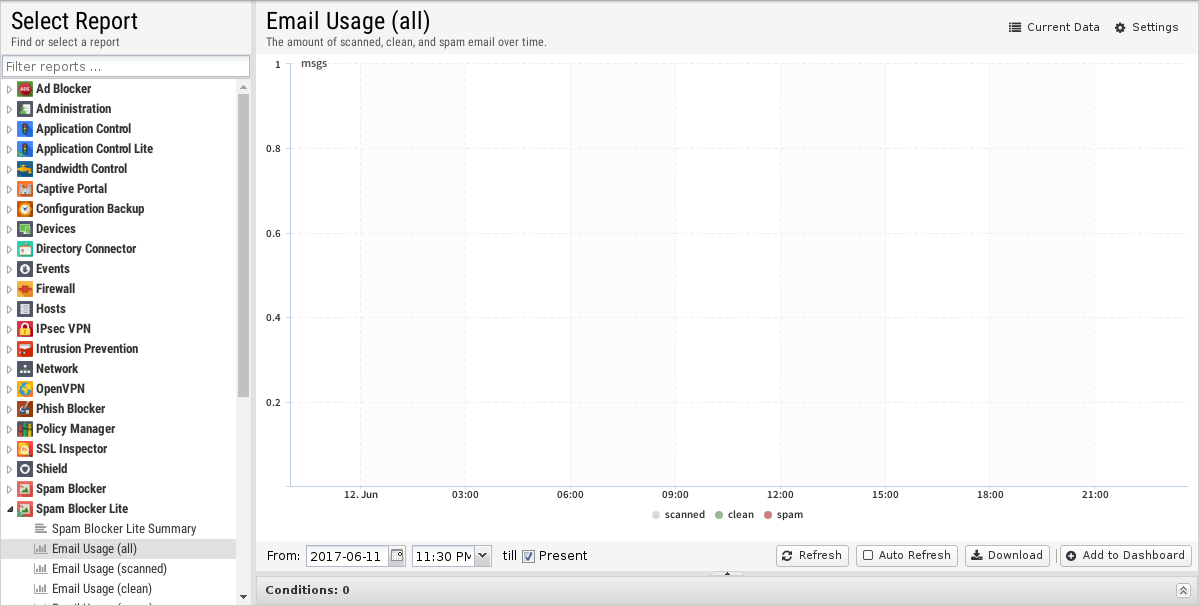Viewport: 1199px width, 606px height.
Task: Open the Email Usage (clean) report
Action: (x=102, y=588)
